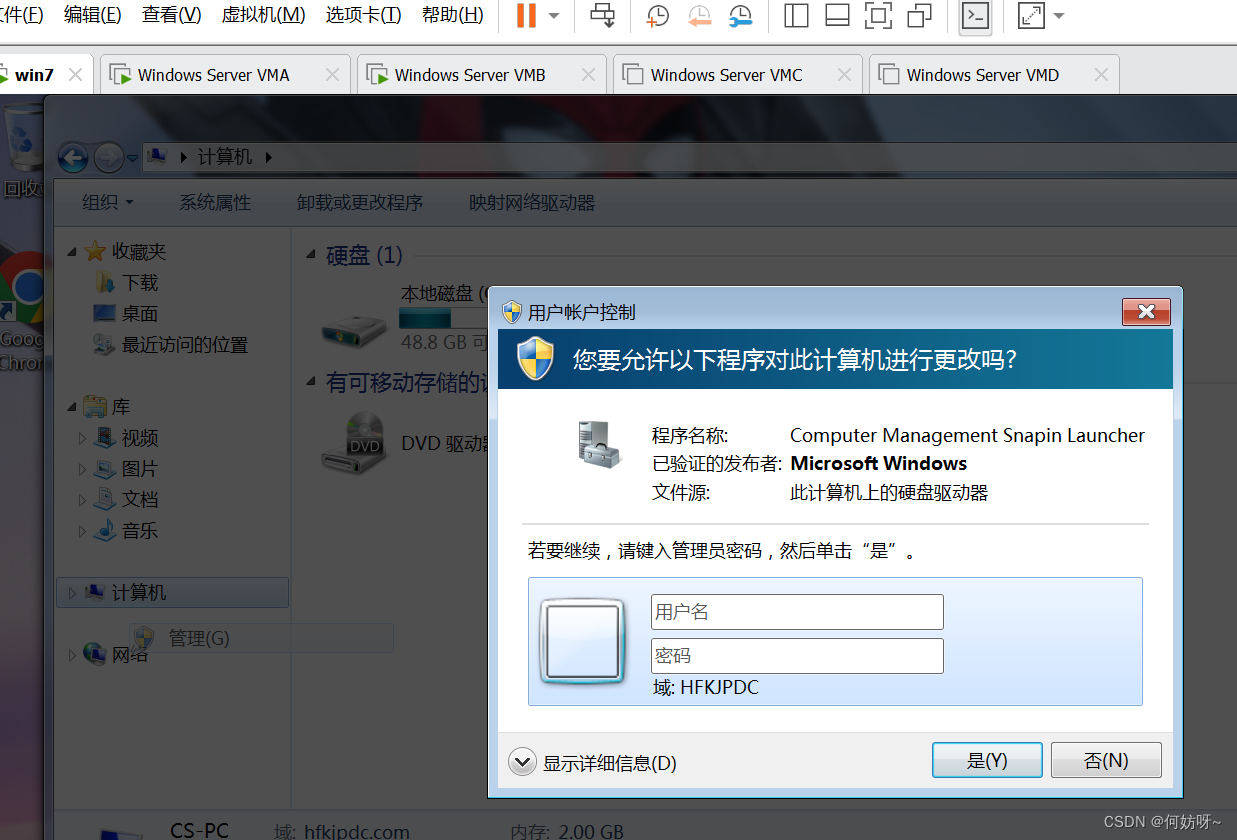Open the 查看(V) menu
This screenshot has height=840, width=1237.
coord(171,15)
